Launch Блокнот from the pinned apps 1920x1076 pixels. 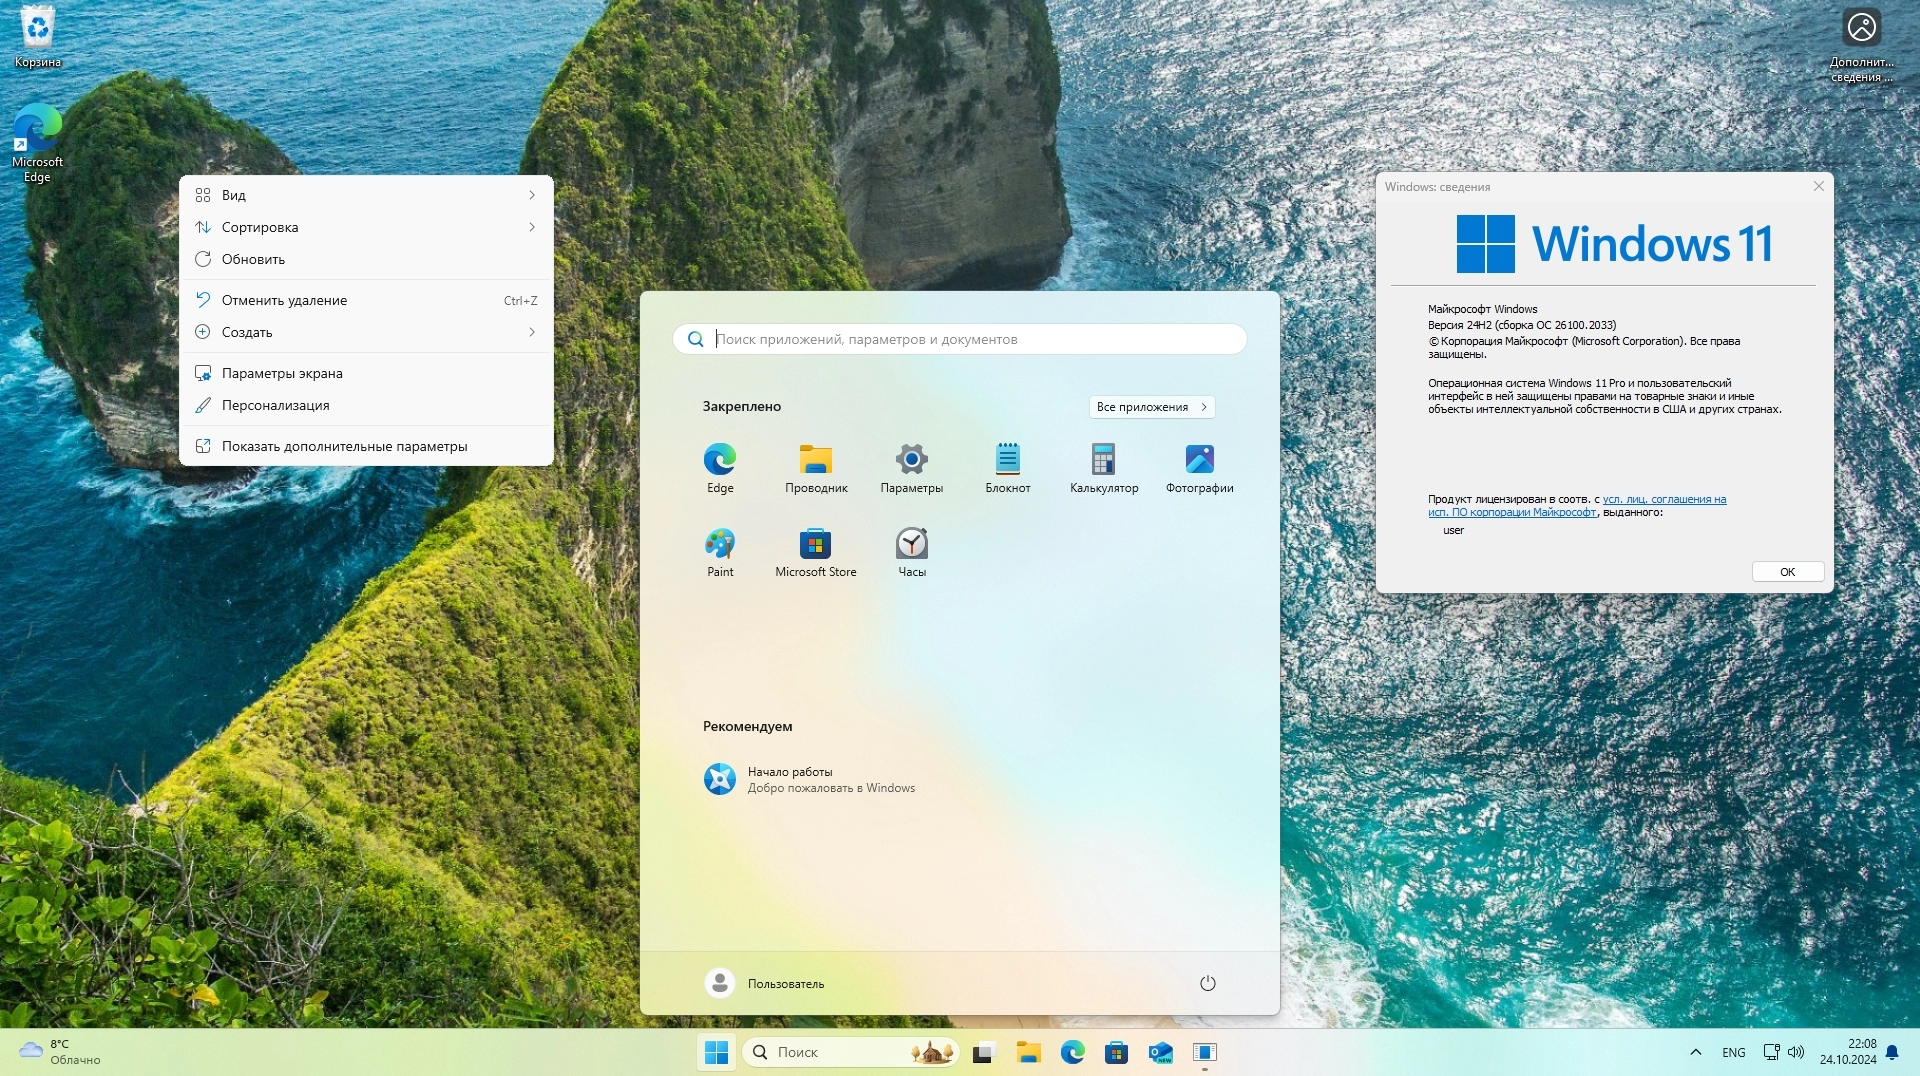click(1008, 468)
